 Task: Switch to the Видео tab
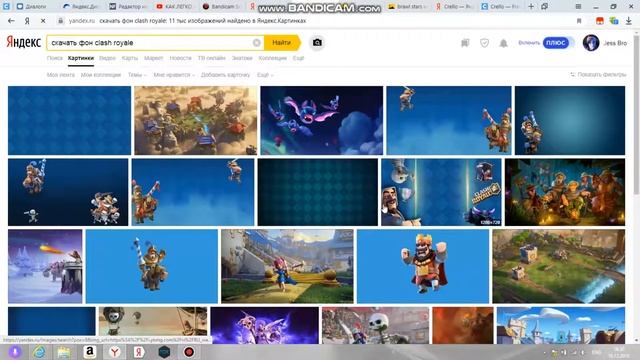[107, 58]
